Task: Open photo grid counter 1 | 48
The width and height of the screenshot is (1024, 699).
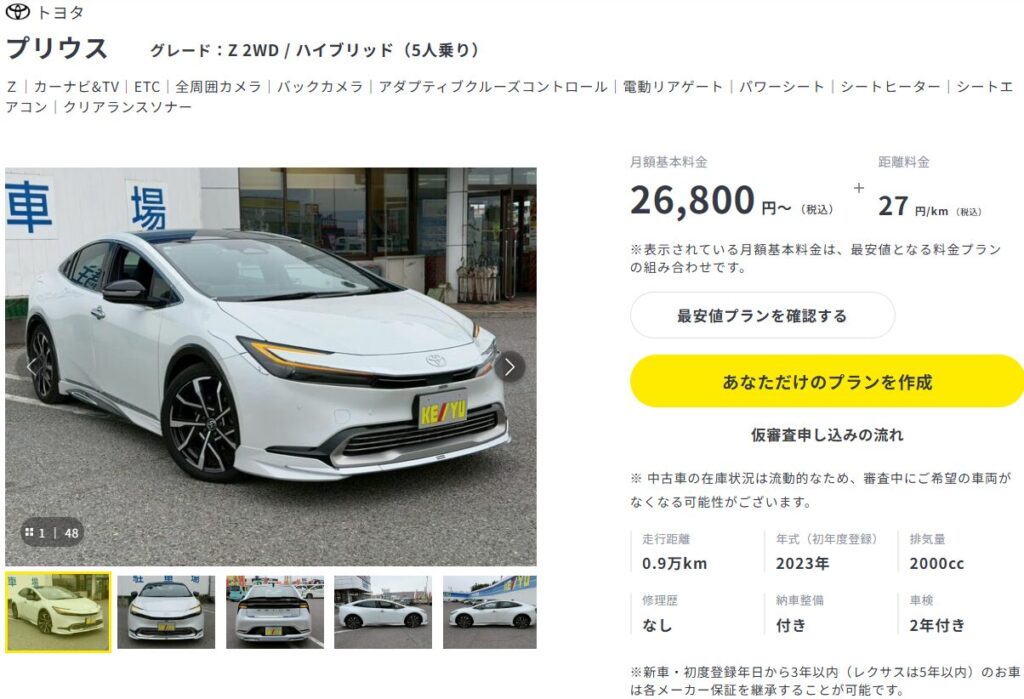Action: 52,533
